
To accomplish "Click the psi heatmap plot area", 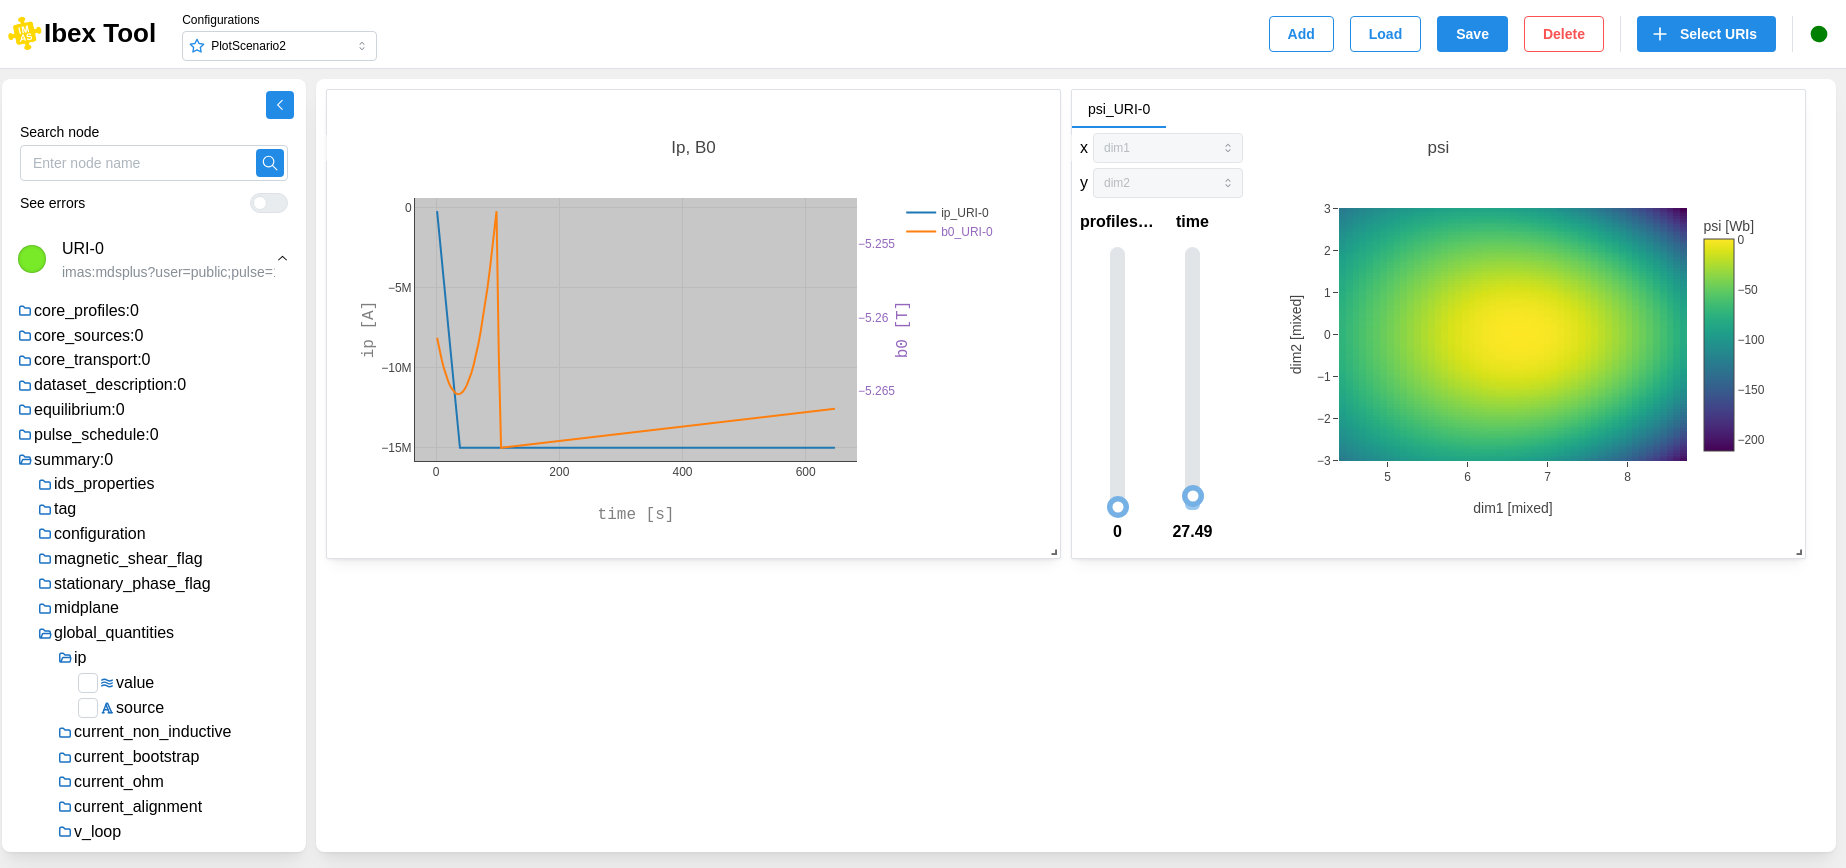I will [x=1513, y=334].
